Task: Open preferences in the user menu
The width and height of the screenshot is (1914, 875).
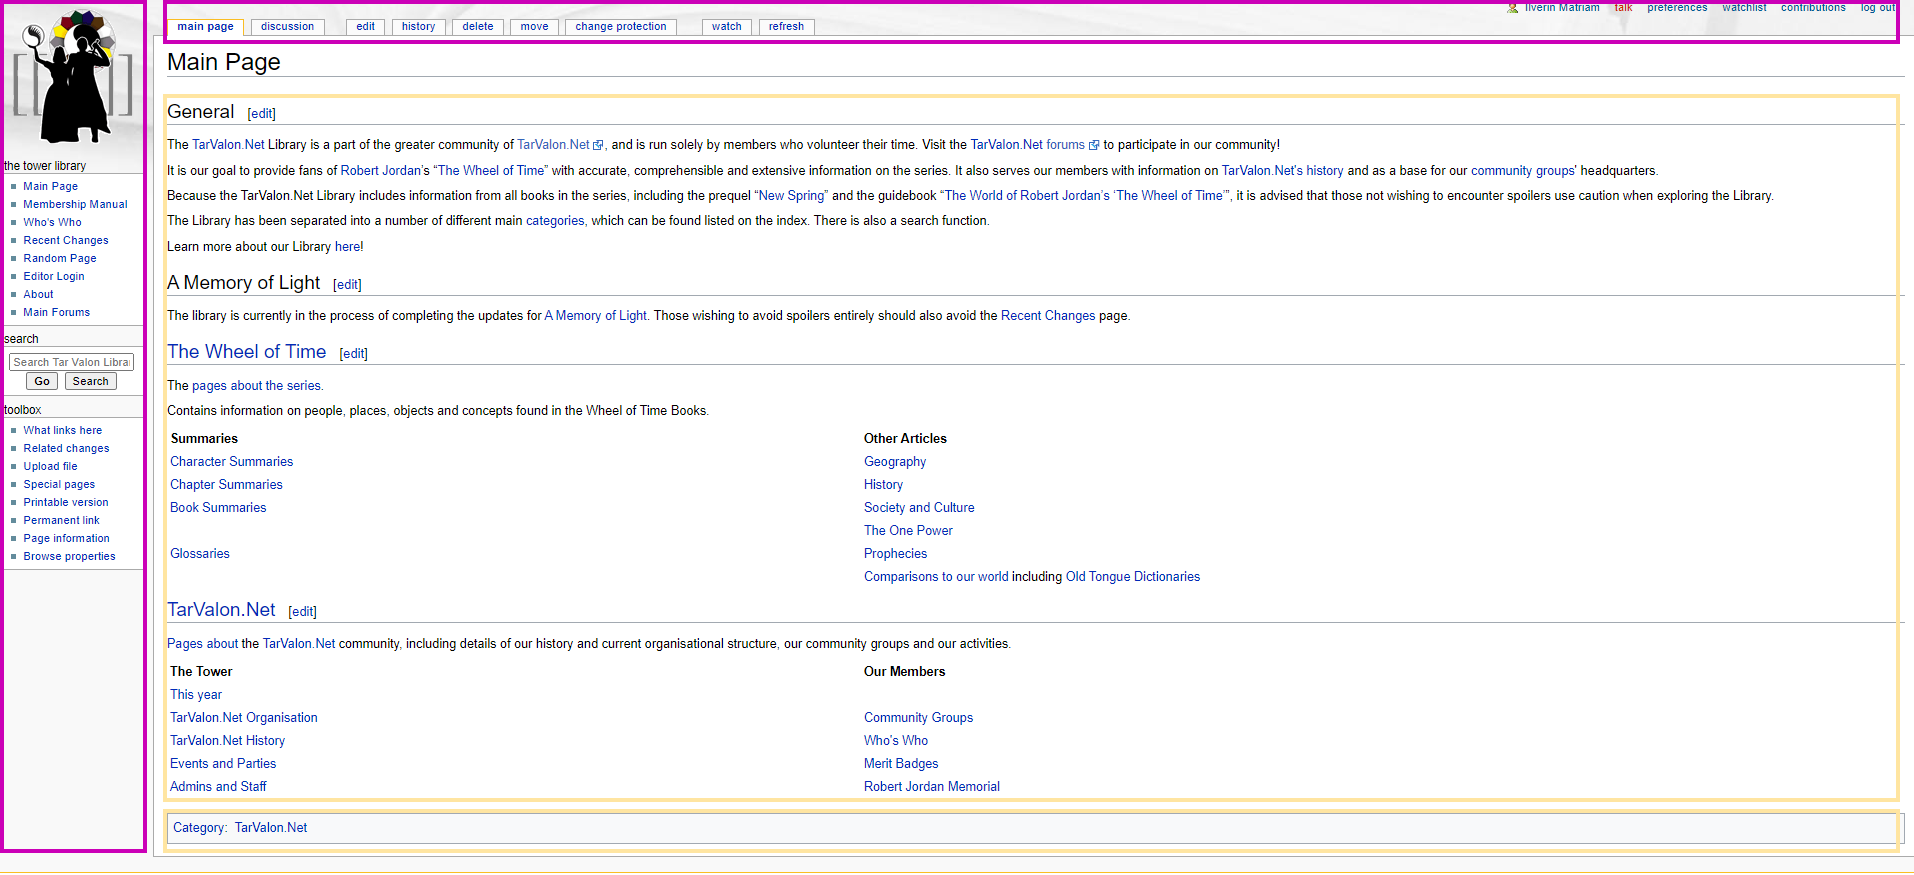Action: [1677, 8]
